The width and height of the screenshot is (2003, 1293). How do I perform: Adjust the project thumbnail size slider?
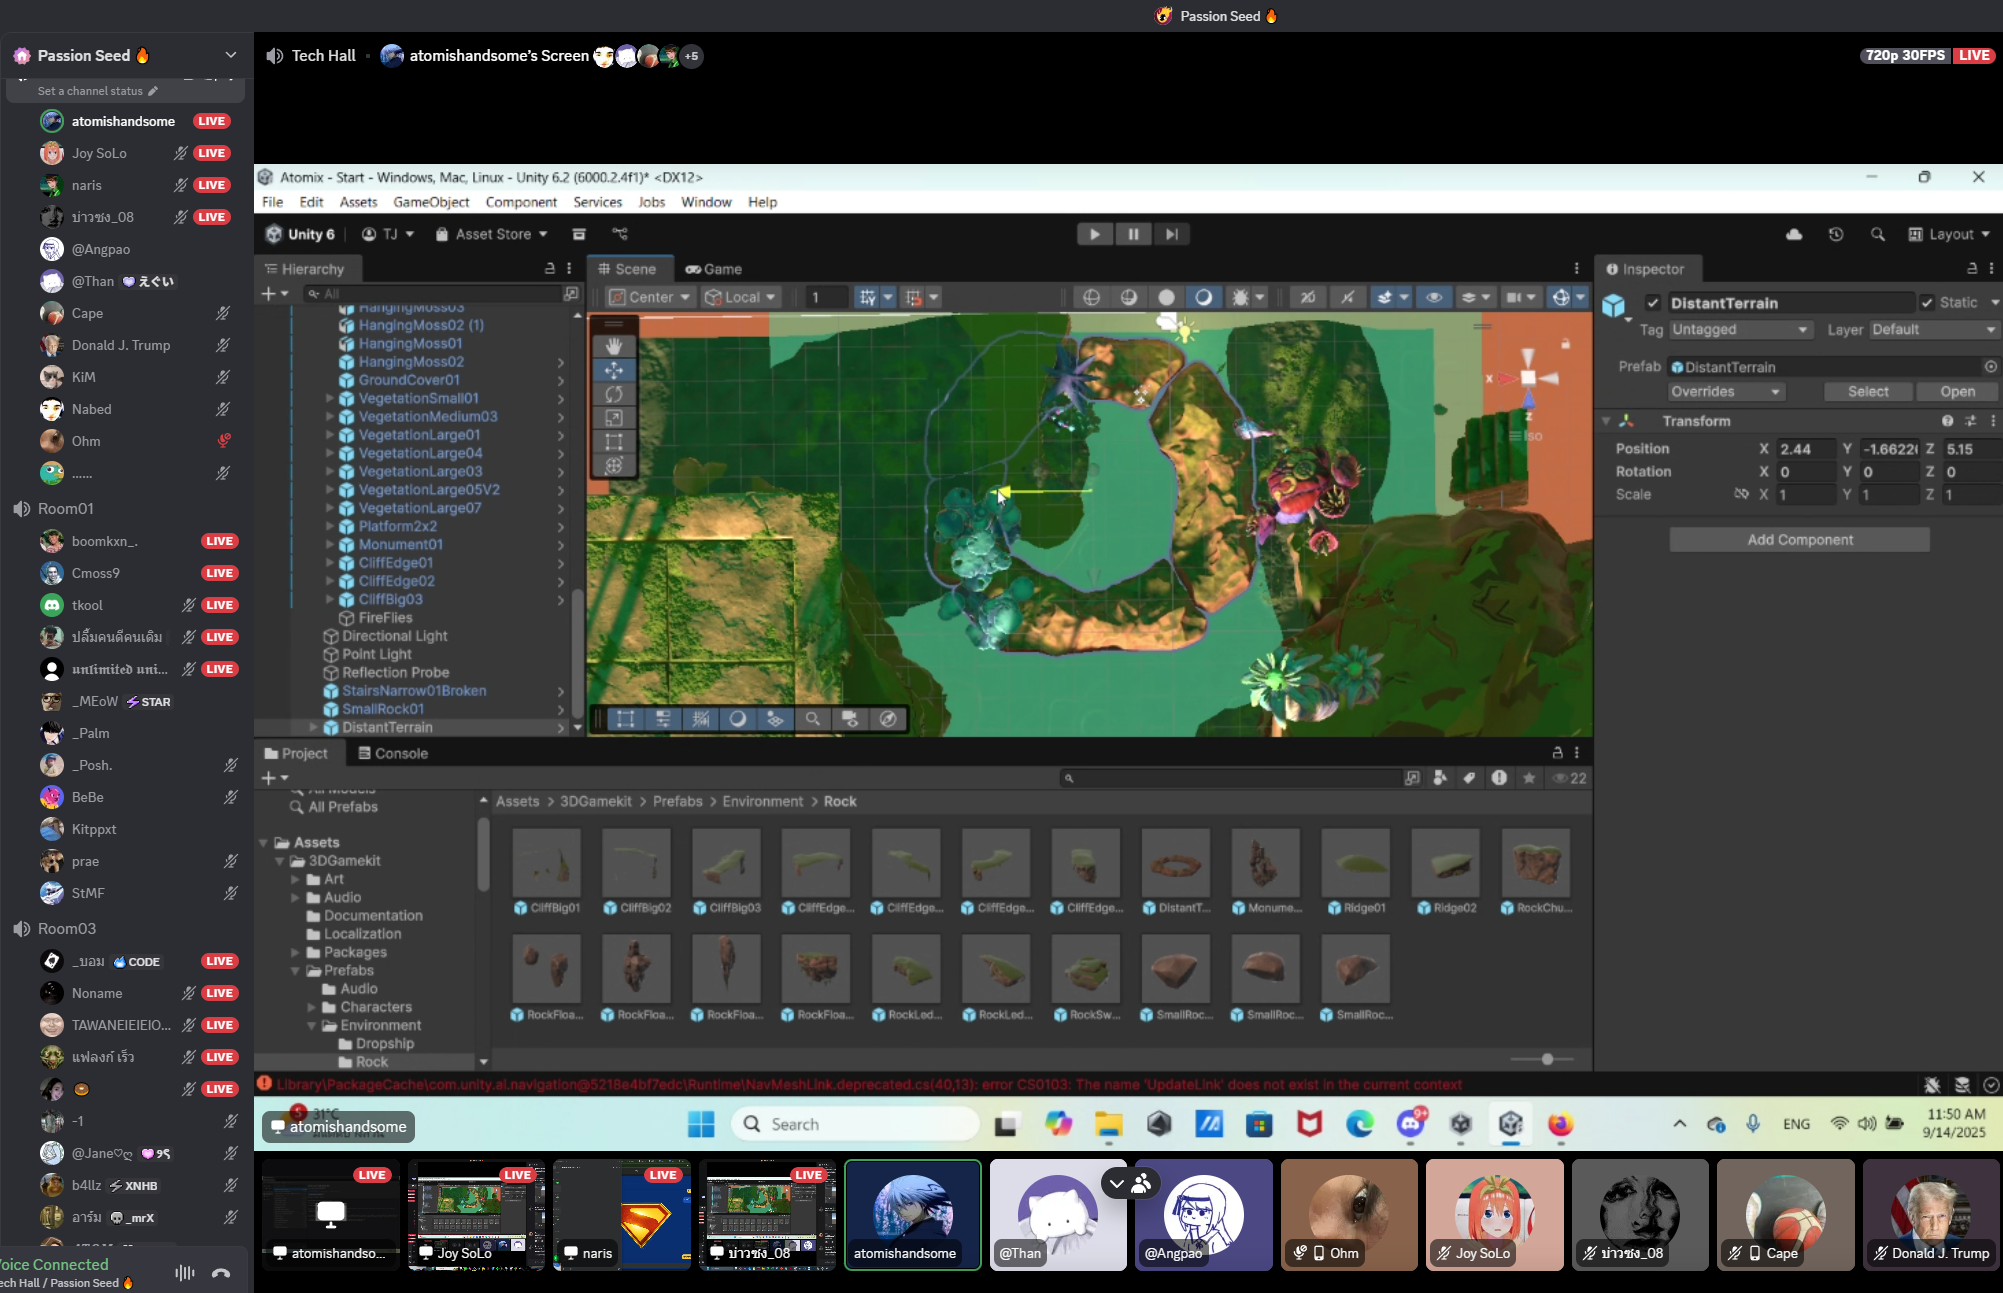[1547, 1059]
